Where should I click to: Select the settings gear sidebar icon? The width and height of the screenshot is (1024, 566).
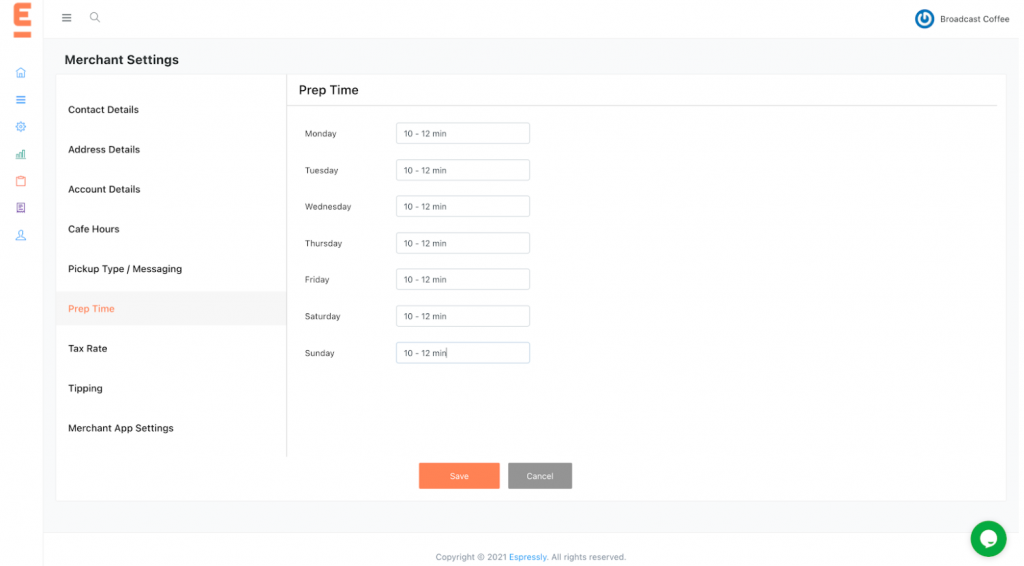[x=21, y=127]
